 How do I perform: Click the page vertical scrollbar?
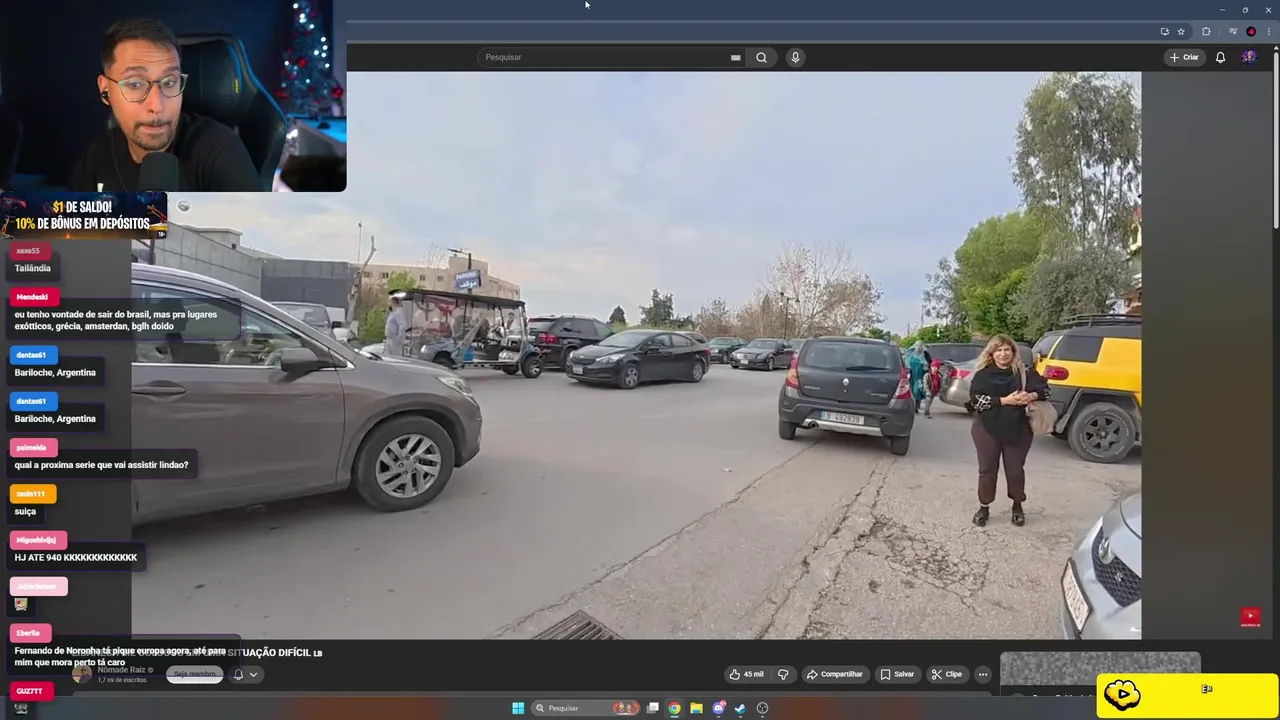[1276, 140]
